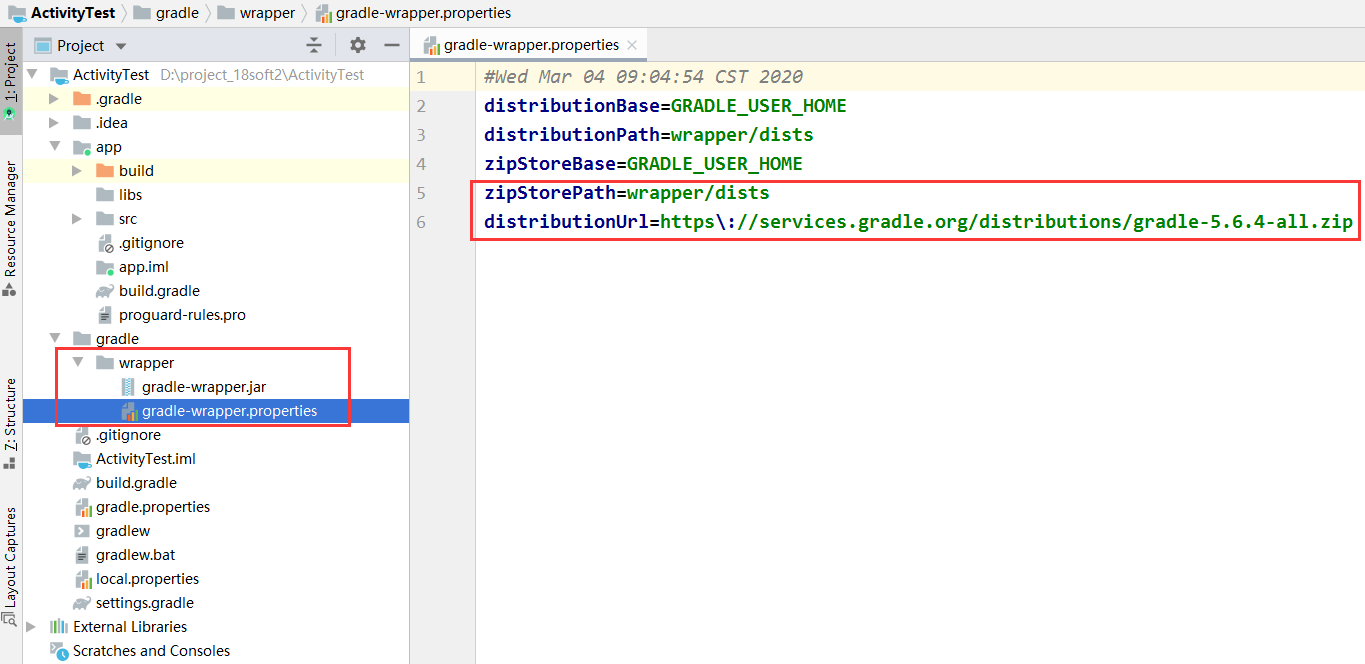Open Layout Captures side tab
The height and width of the screenshot is (664, 1365).
coord(10,565)
